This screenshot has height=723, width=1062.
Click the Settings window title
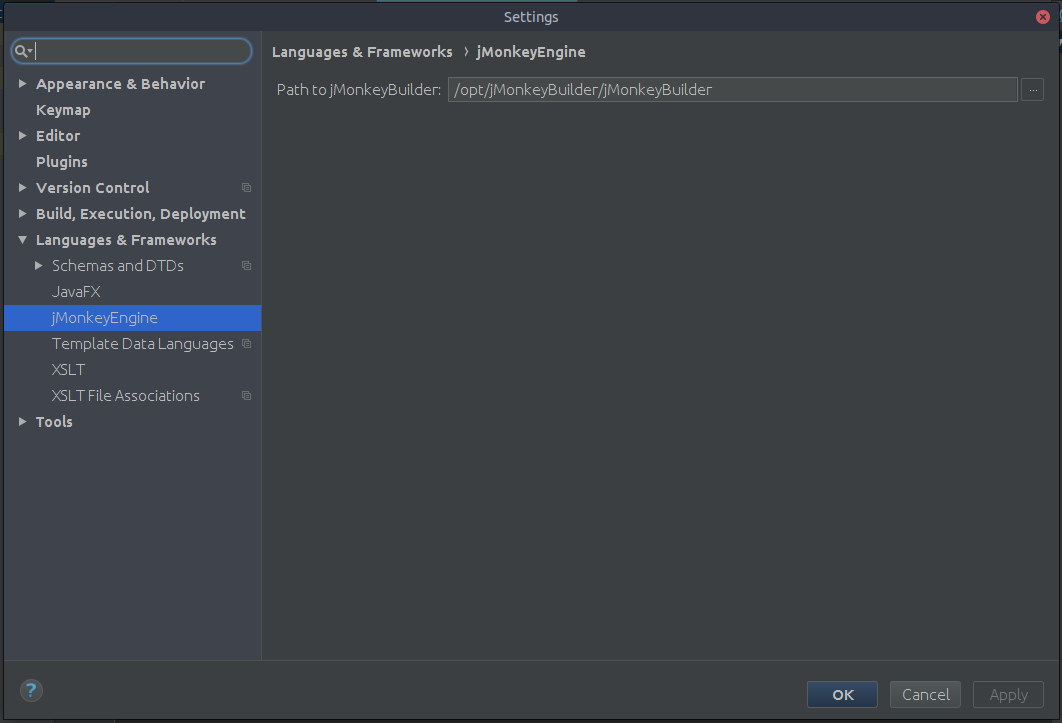531,17
